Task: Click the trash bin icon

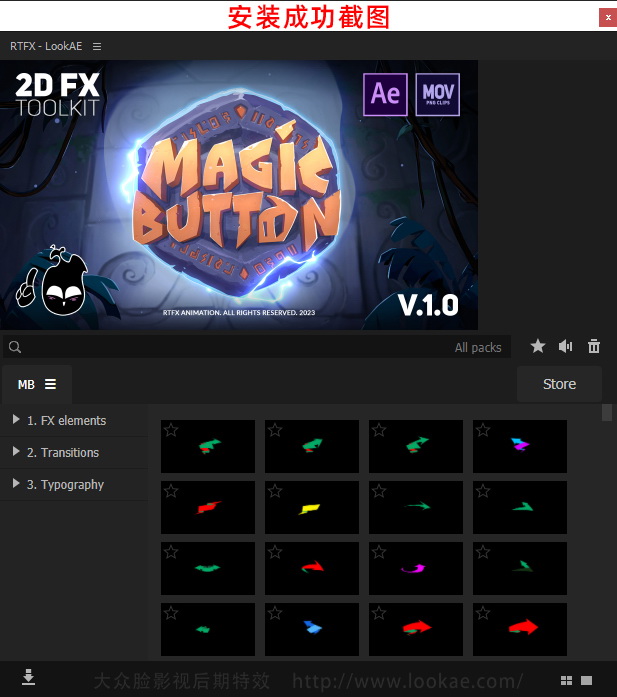Action: 594,346
